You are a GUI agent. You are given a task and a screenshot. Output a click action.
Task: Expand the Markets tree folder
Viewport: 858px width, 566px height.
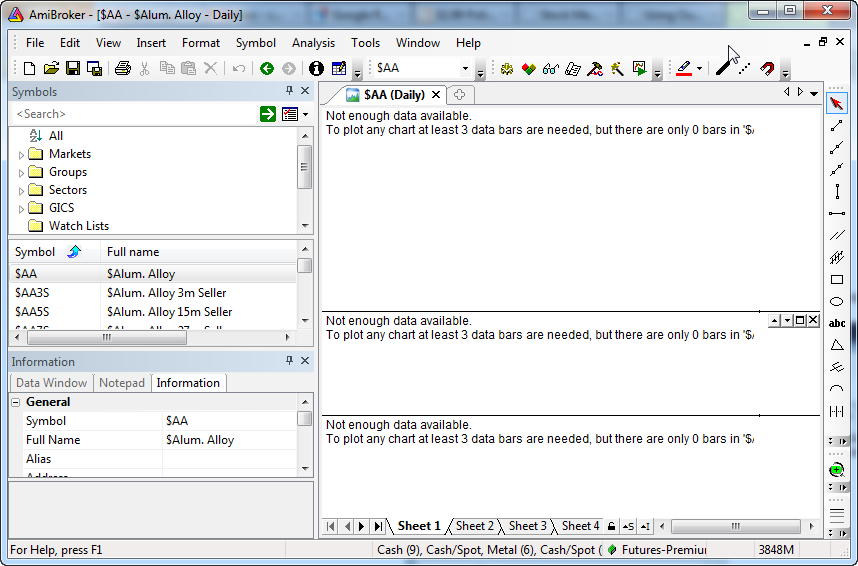21,155
